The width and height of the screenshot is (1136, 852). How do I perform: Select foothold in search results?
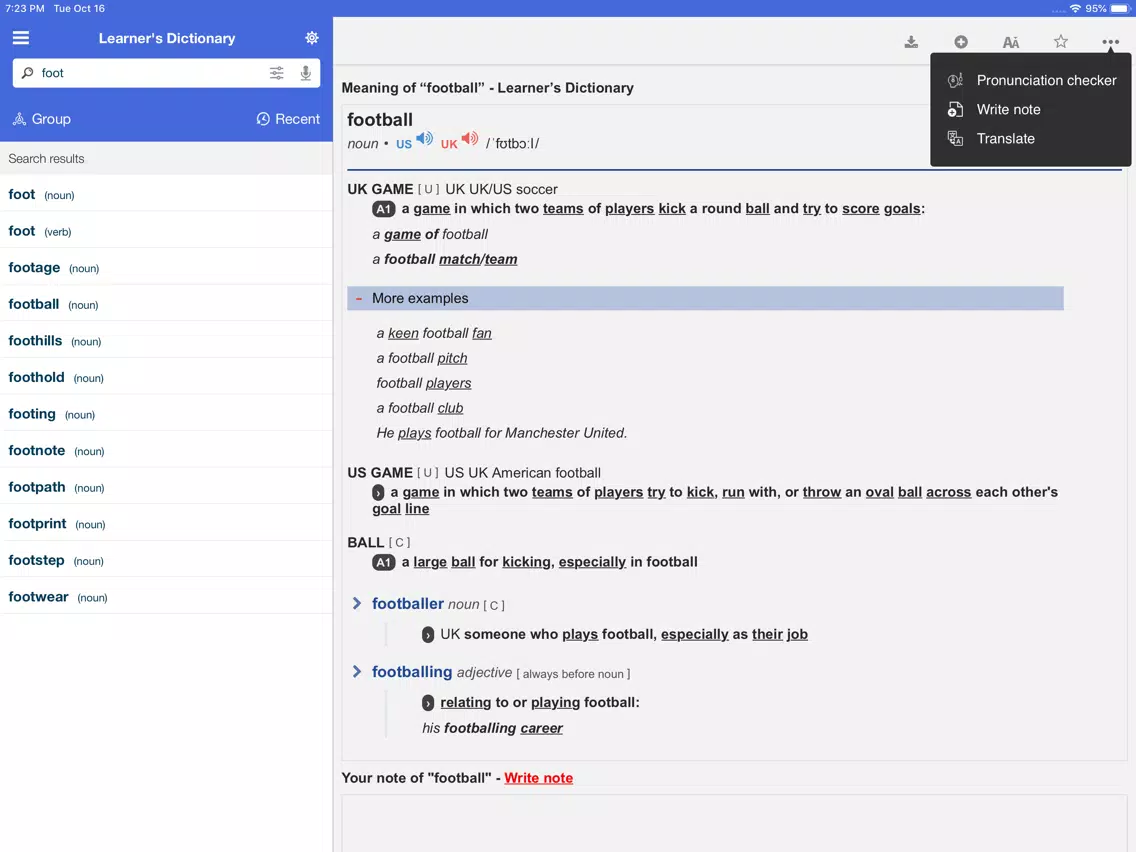tap(167, 377)
